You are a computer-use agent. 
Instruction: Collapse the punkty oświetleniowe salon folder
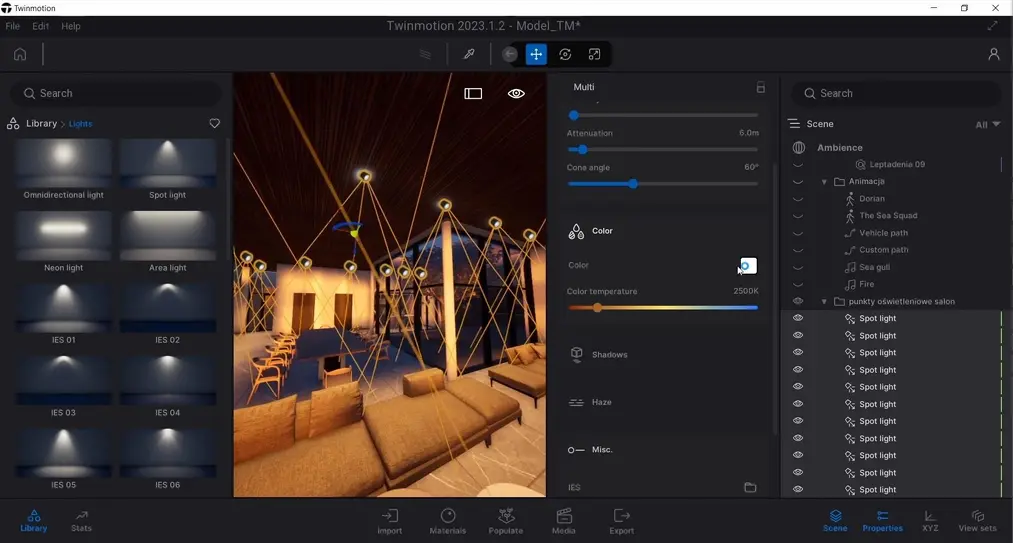(x=824, y=302)
